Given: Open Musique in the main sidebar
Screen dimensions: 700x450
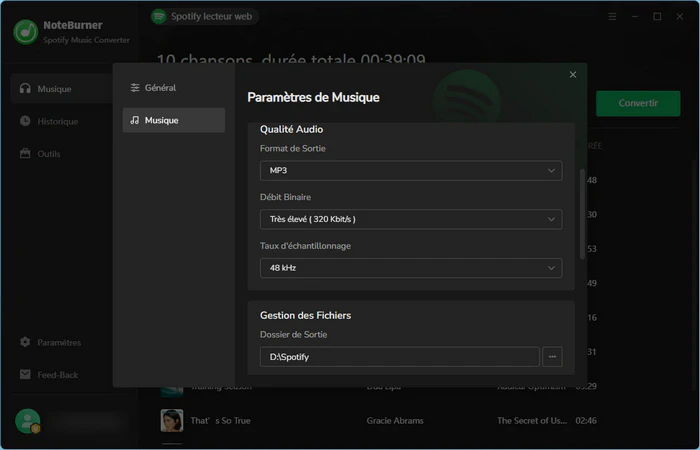Looking at the screenshot, I should (x=62, y=89).
